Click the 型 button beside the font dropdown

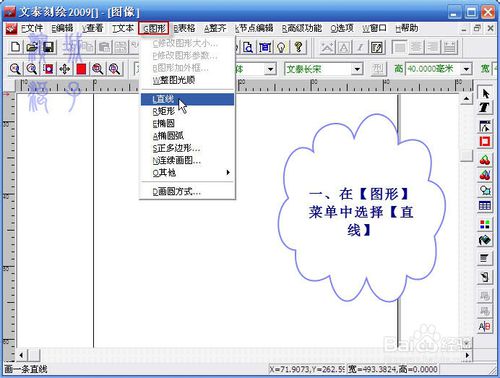378,69
